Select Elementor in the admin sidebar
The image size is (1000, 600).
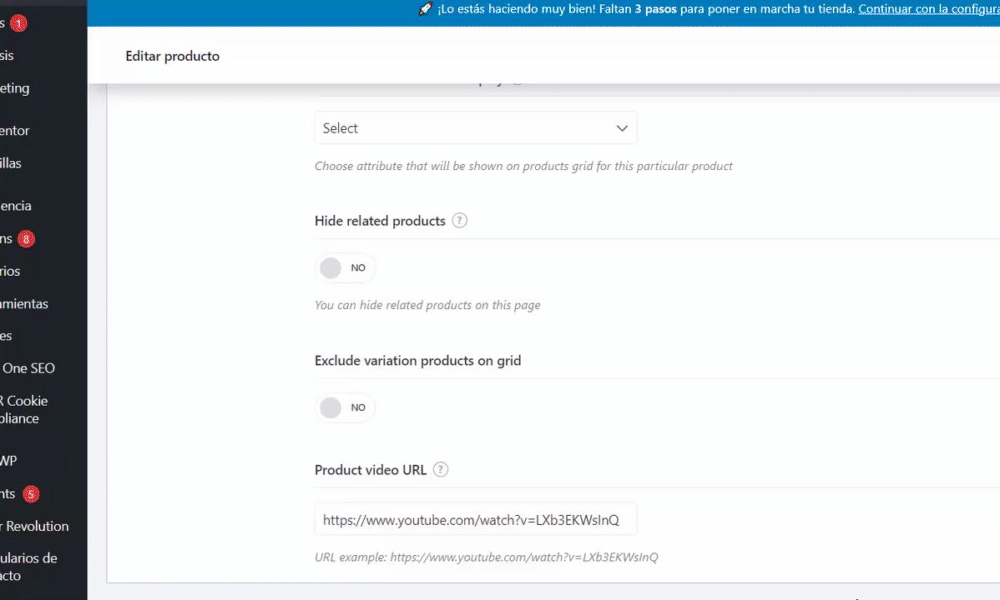[x=16, y=130]
